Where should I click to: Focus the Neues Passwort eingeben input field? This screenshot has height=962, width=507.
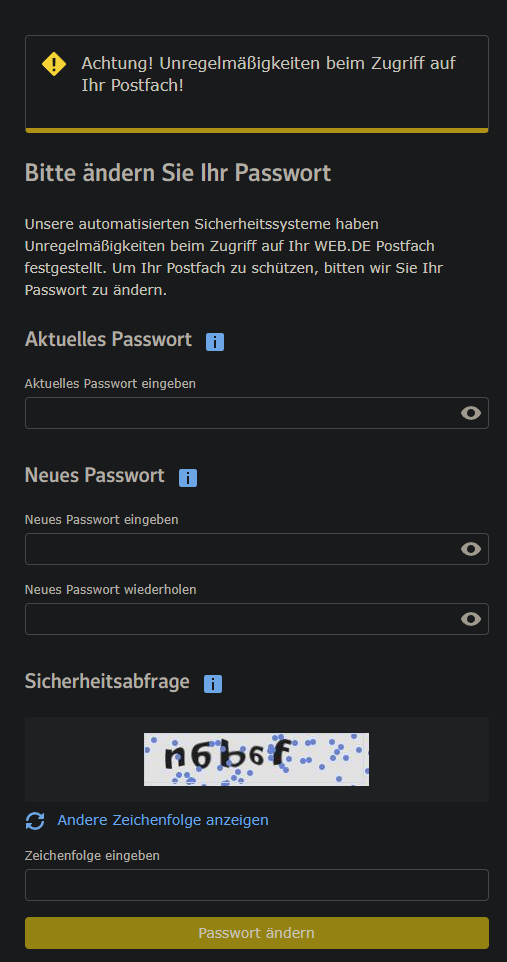pos(257,549)
